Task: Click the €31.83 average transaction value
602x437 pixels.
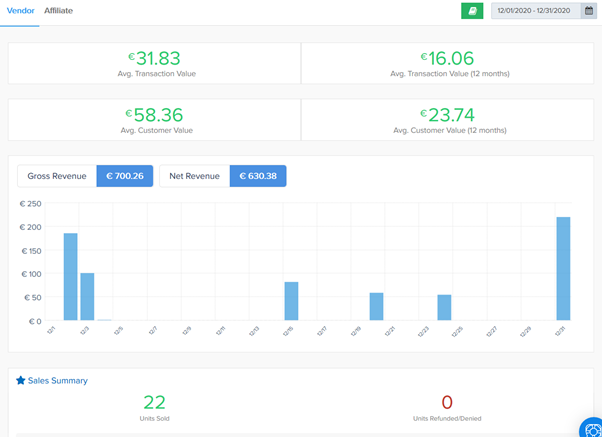Action: [x=154, y=58]
